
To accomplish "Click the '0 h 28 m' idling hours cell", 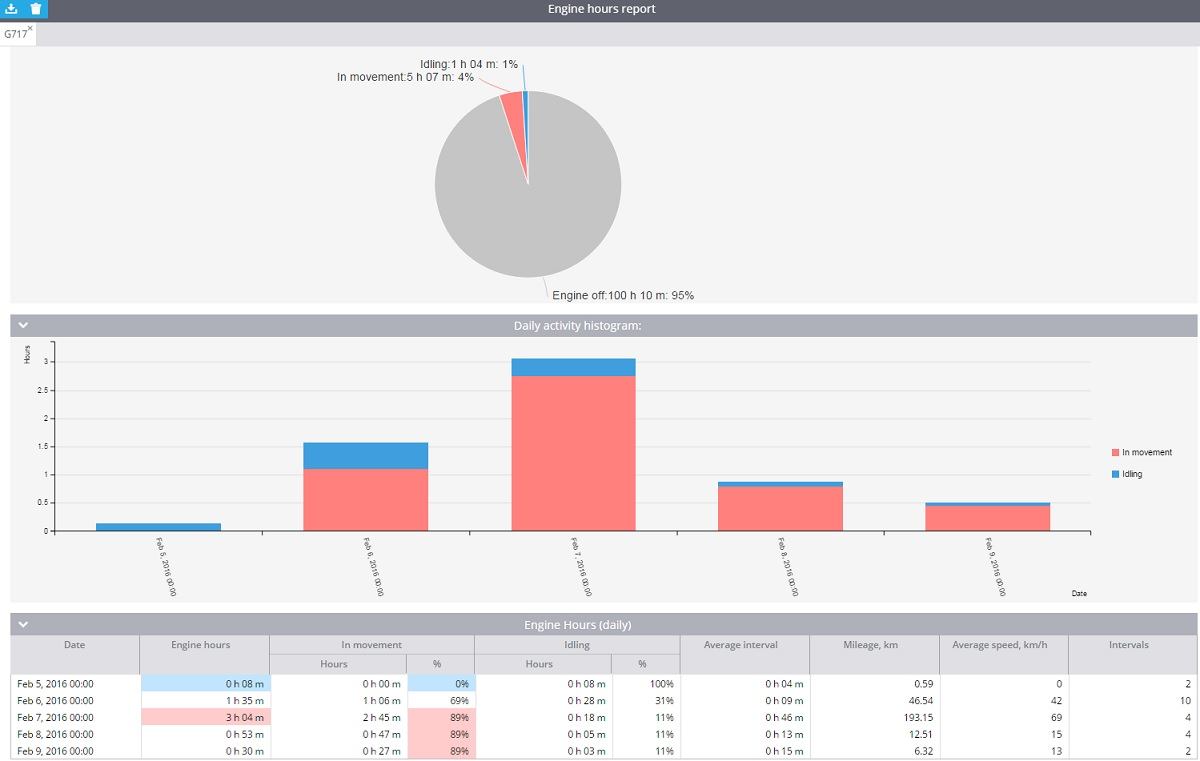I will click(x=543, y=701).
